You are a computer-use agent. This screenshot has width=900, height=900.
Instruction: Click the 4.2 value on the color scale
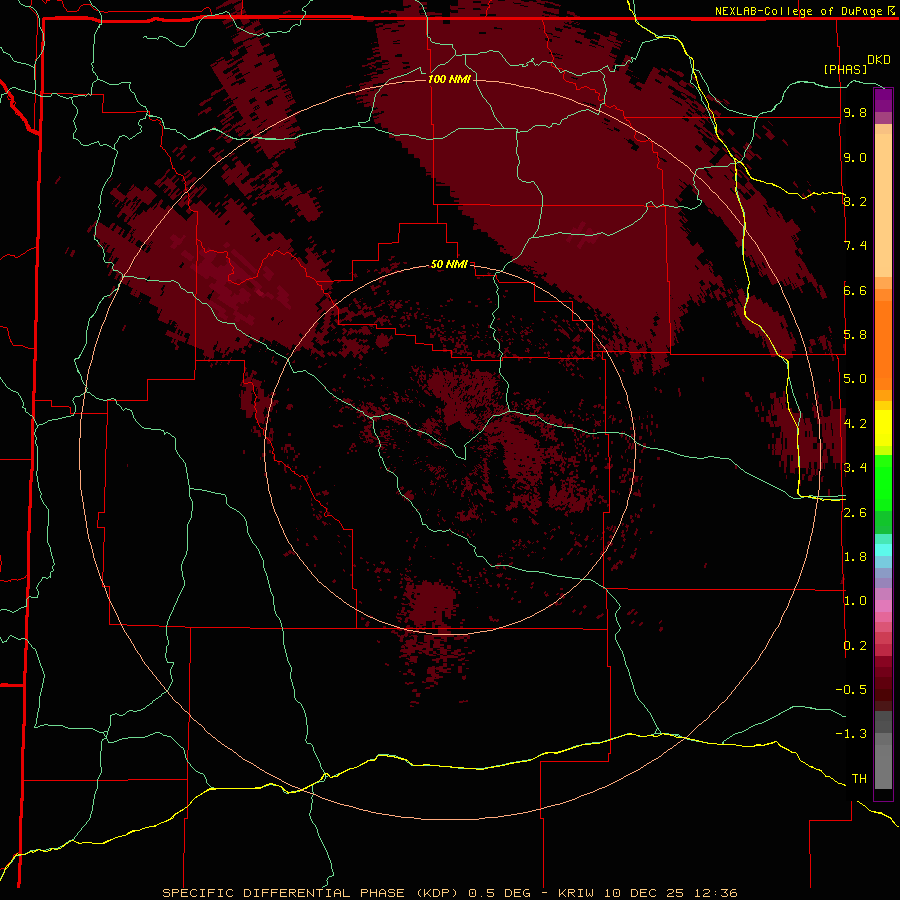coord(855,424)
